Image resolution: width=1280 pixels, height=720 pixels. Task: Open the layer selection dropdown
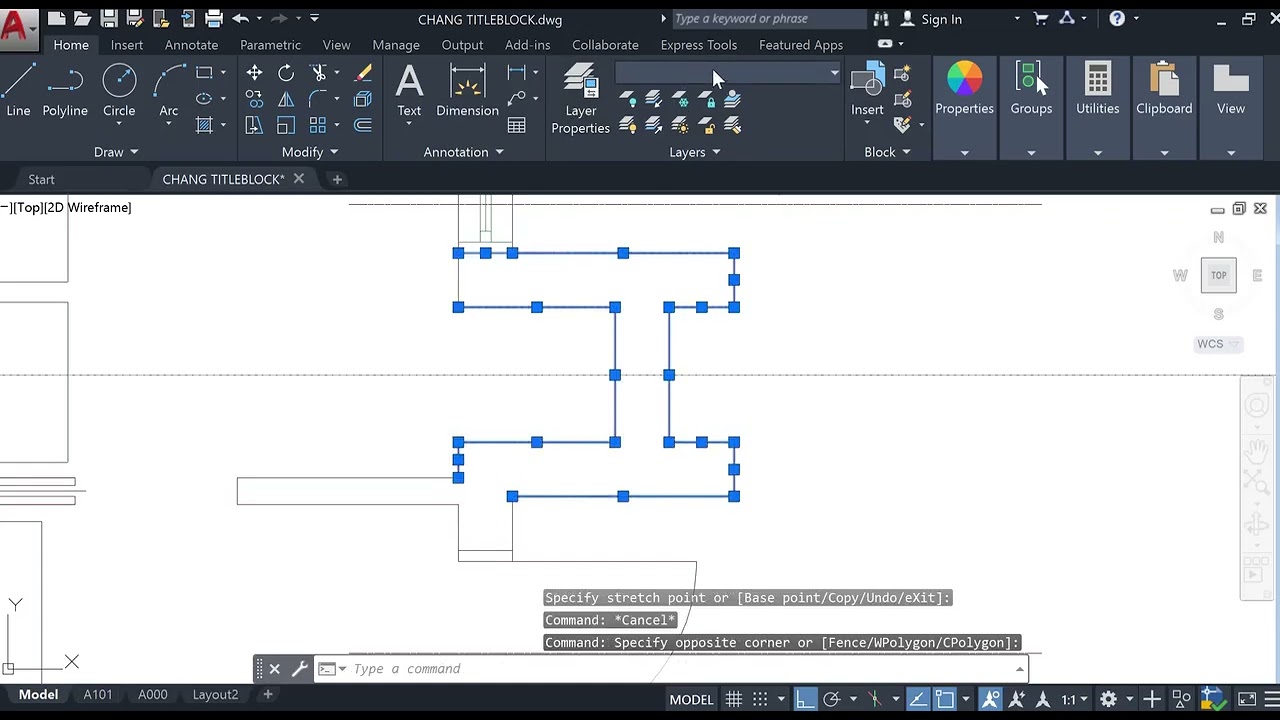click(729, 73)
